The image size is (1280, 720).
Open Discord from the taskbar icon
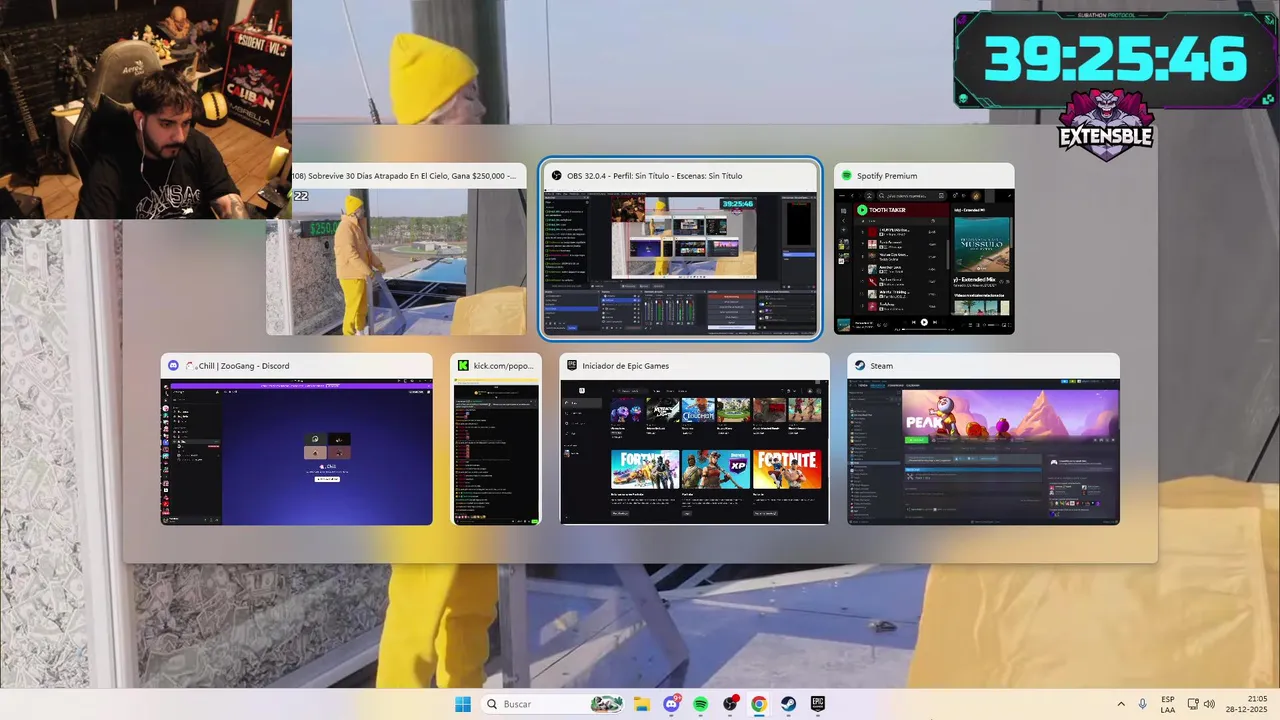tap(671, 704)
